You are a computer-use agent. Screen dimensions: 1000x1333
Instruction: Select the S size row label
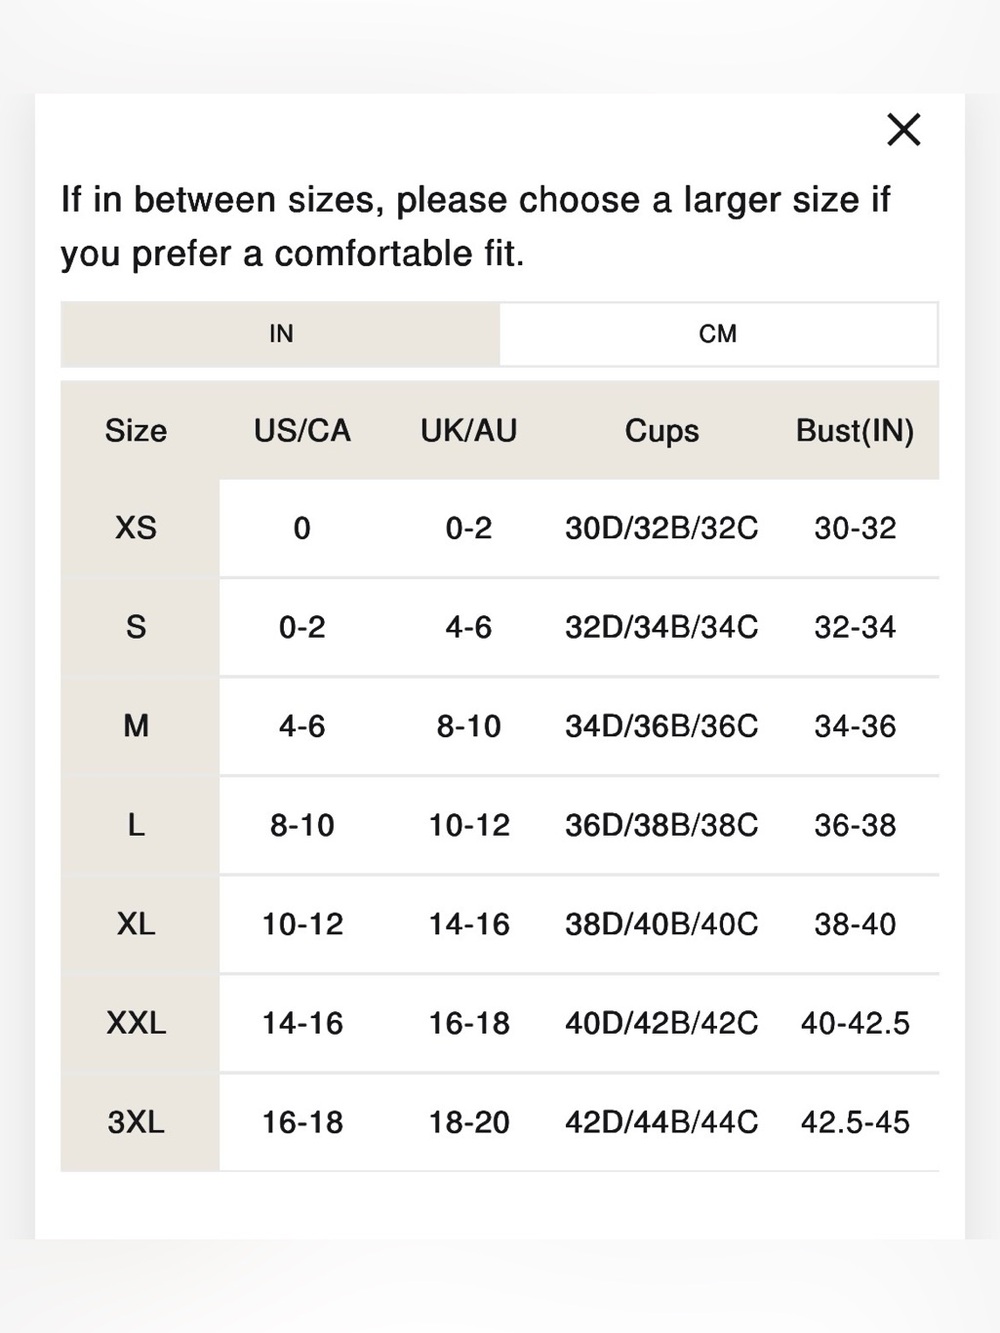tap(136, 627)
